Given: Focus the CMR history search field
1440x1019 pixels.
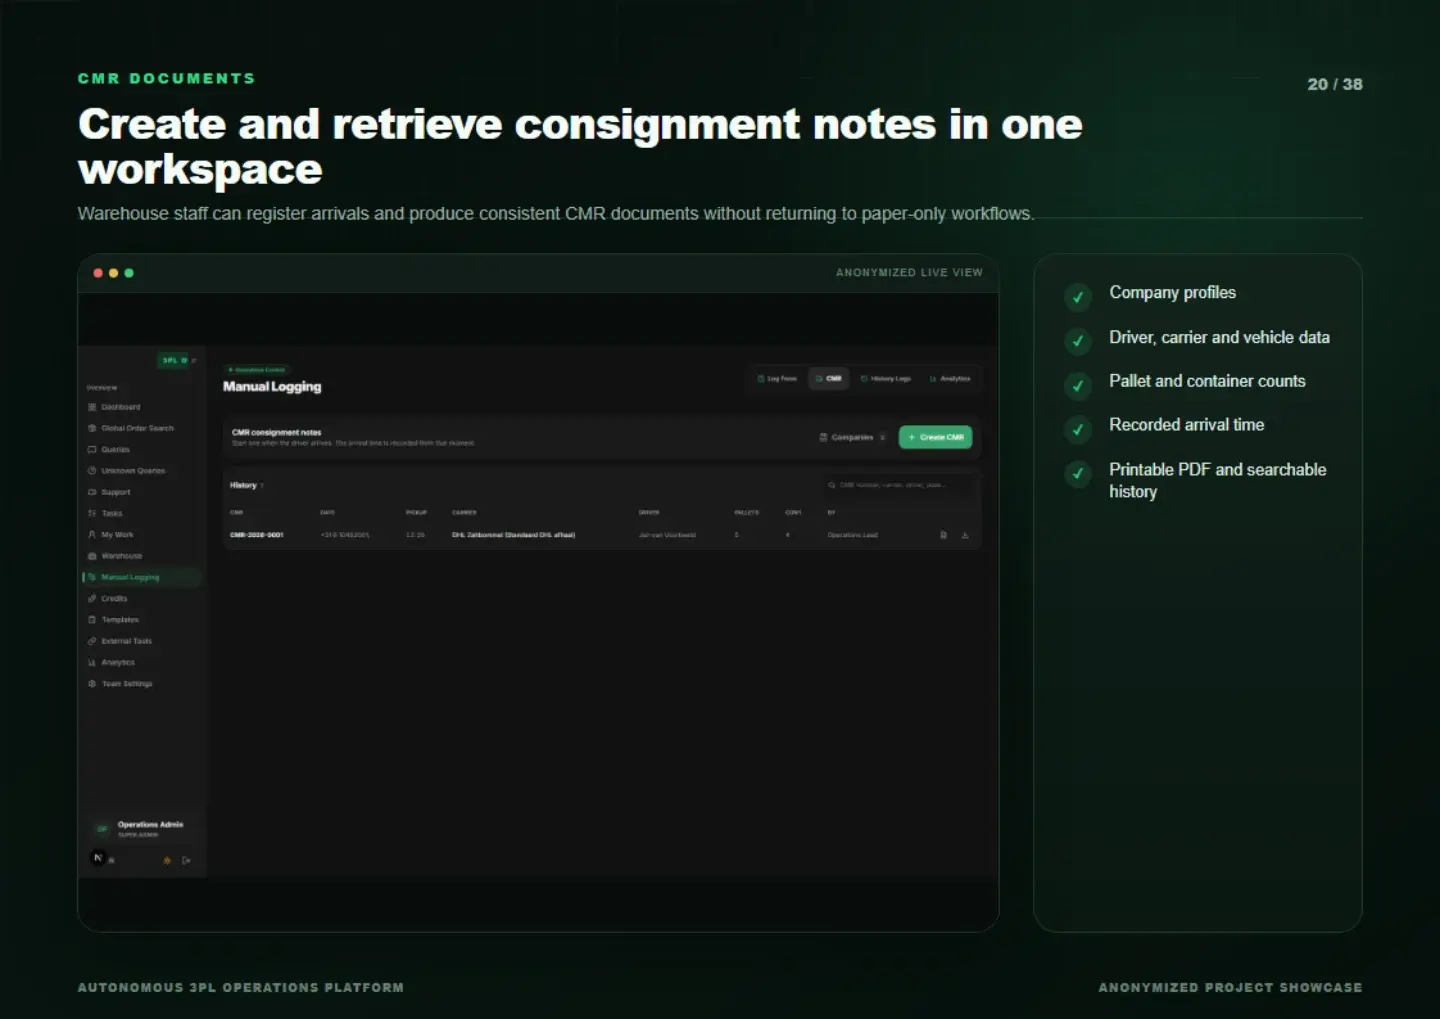Looking at the screenshot, I should (x=899, y=485).
